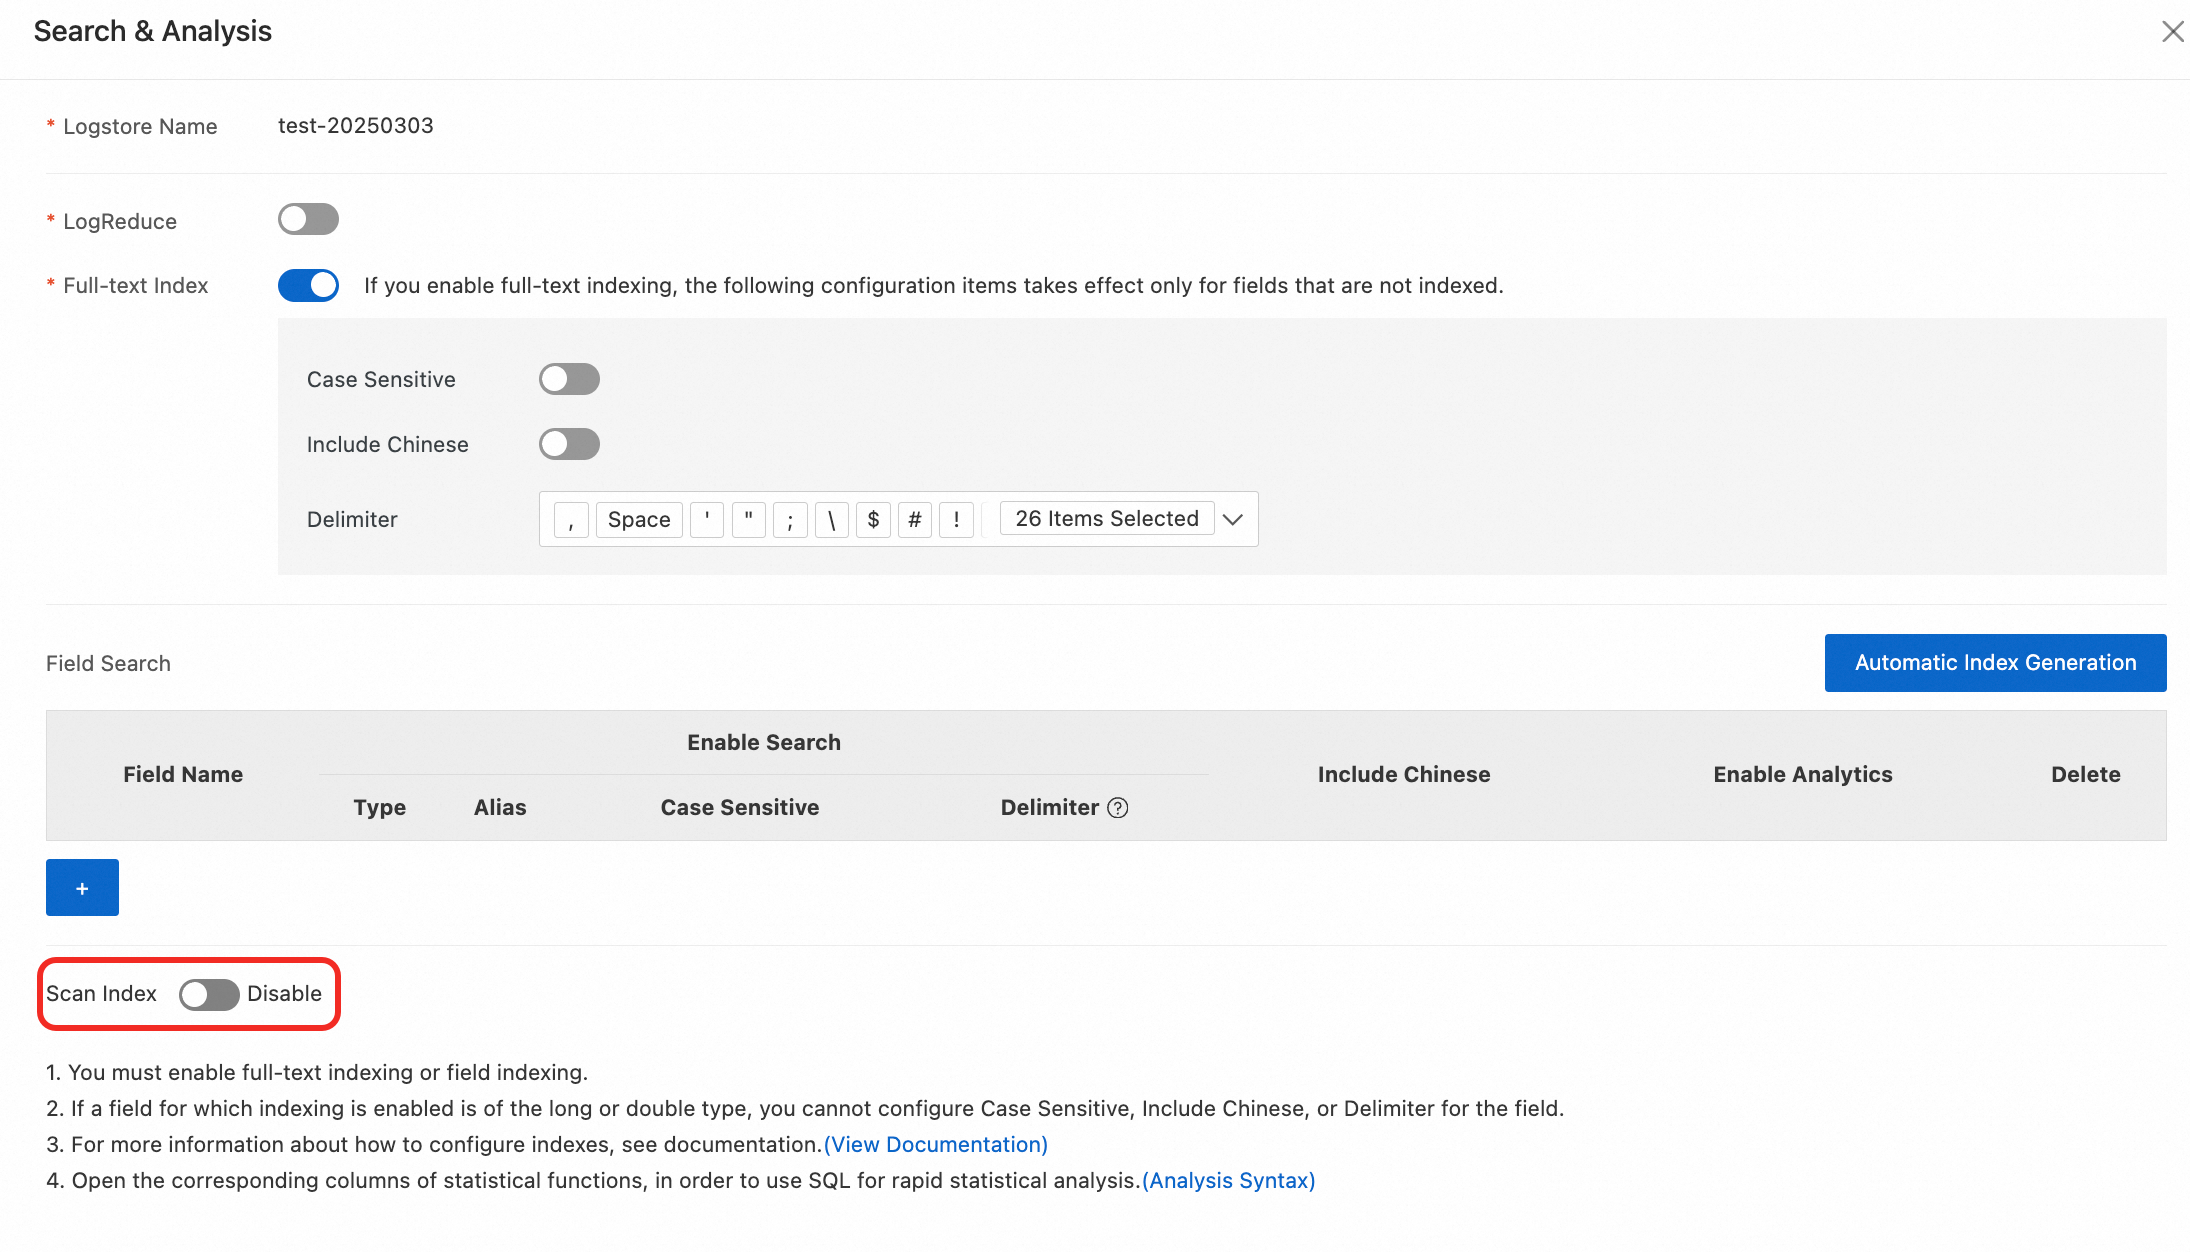The height and width of the screenshot is (1252, 2190).
Task: Turn on Include Chinese switch
Action: [569, 445]
